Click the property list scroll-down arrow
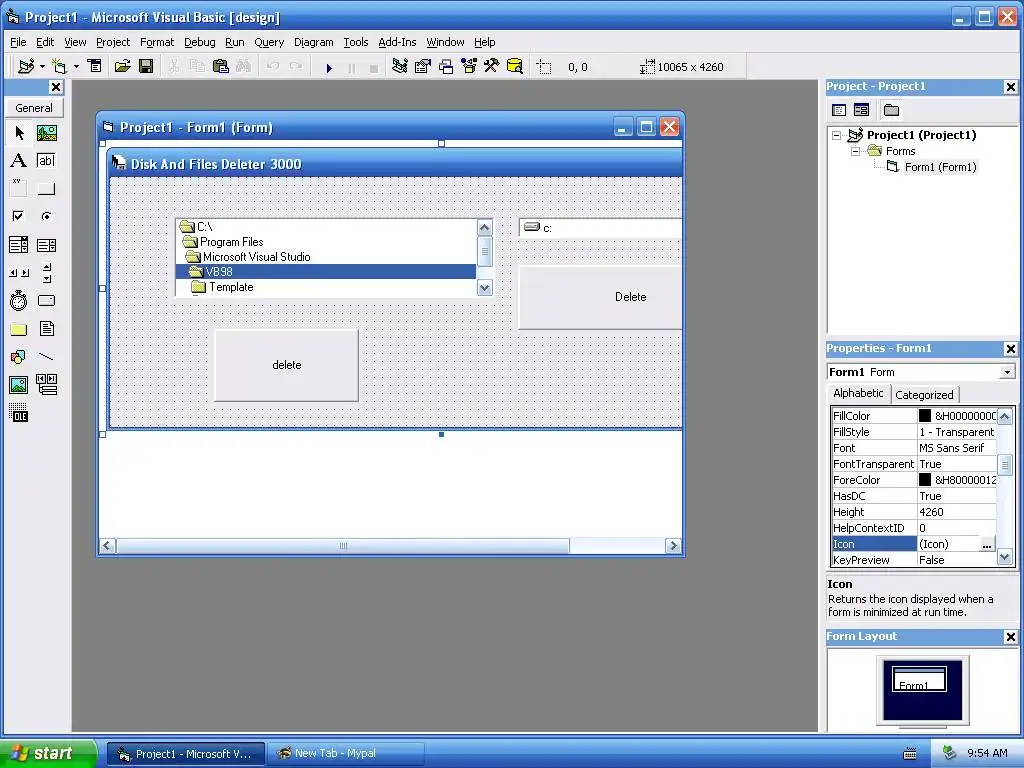Screen dimensions: 1024x768 [1005, 557]
